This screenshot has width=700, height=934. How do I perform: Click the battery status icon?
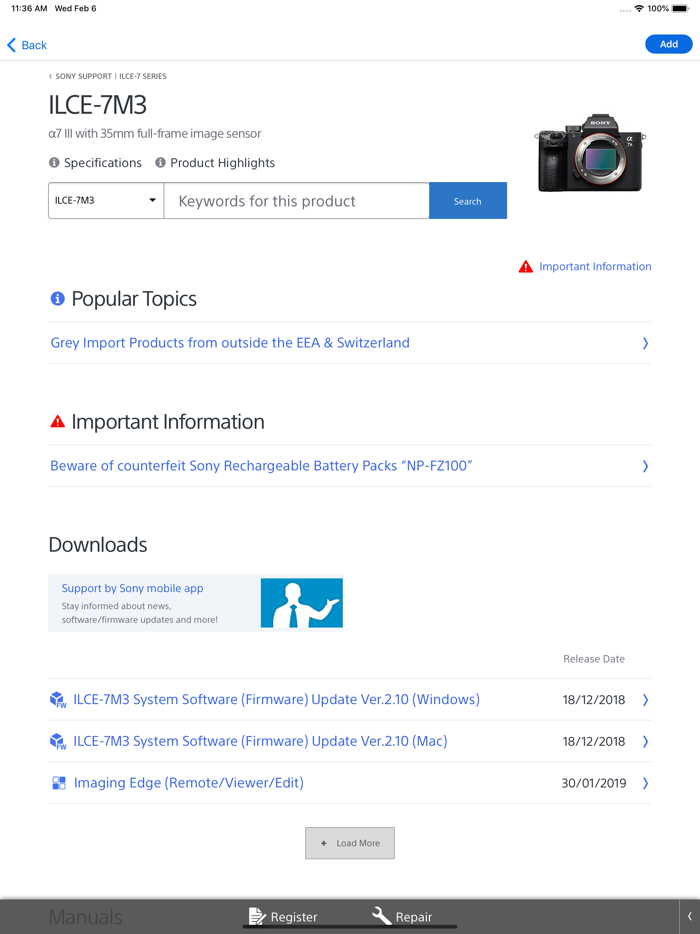pos(681,8)
